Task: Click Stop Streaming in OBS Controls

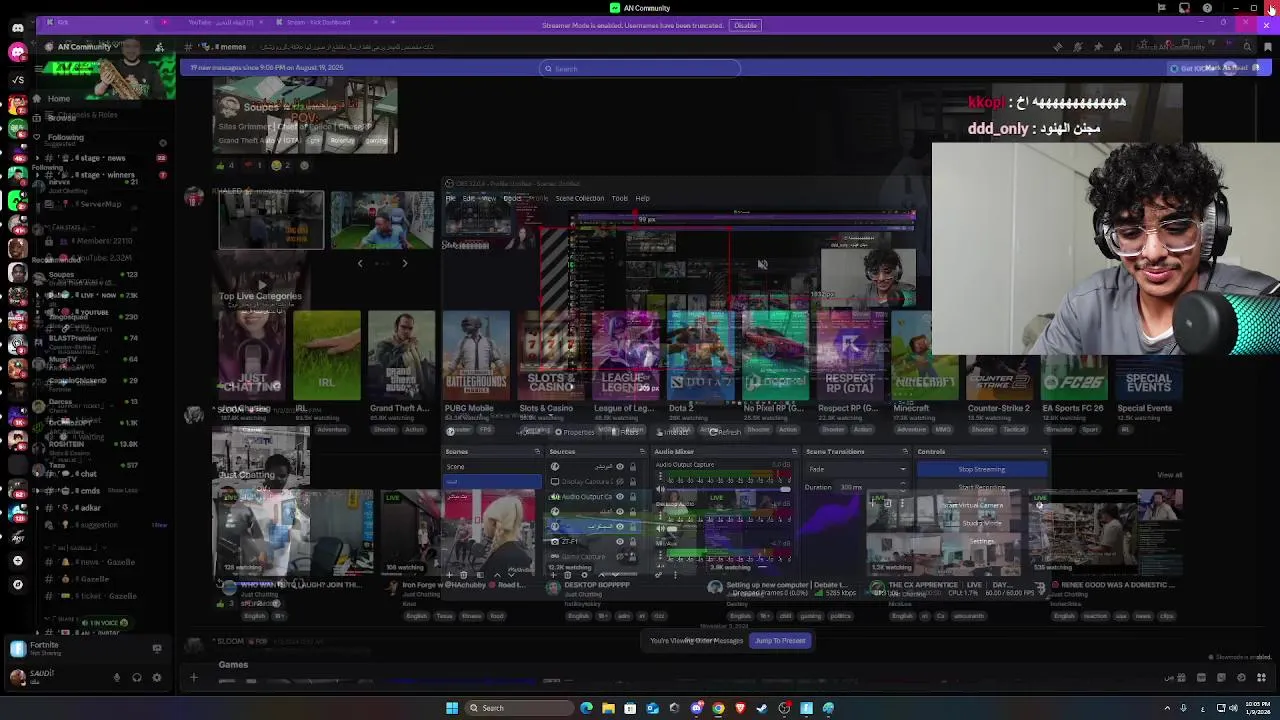Action: coord(981,469)
